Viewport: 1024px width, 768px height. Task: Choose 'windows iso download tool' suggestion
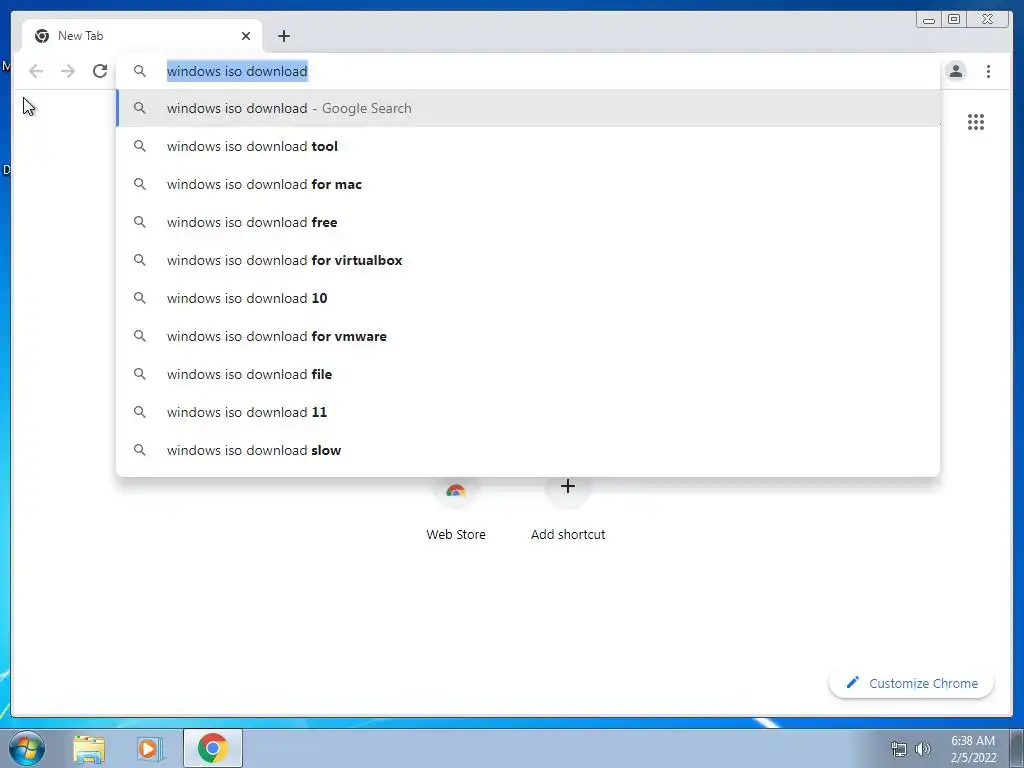click(x=528, y=146)
